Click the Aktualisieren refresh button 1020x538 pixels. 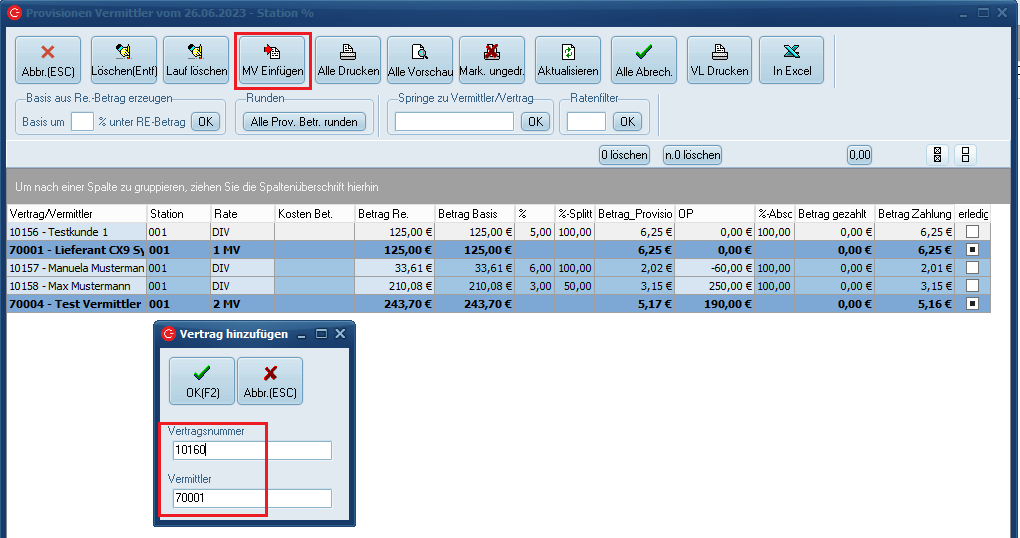pos(568,60)
